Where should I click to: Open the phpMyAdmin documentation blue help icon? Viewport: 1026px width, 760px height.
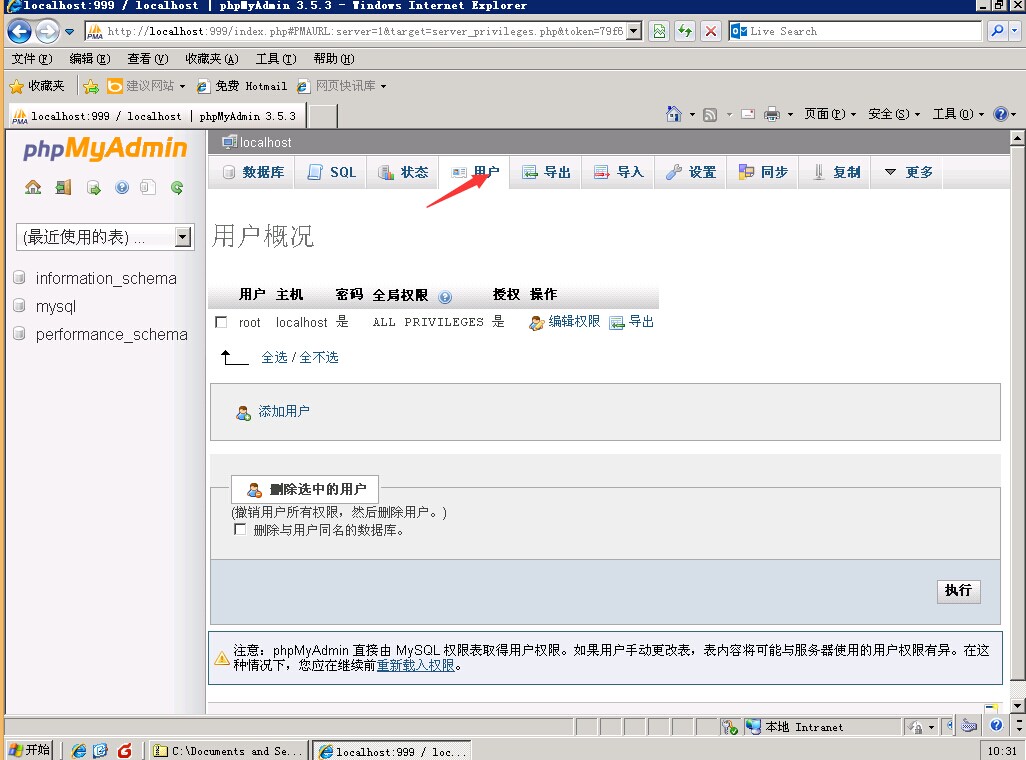pos(122,188)
